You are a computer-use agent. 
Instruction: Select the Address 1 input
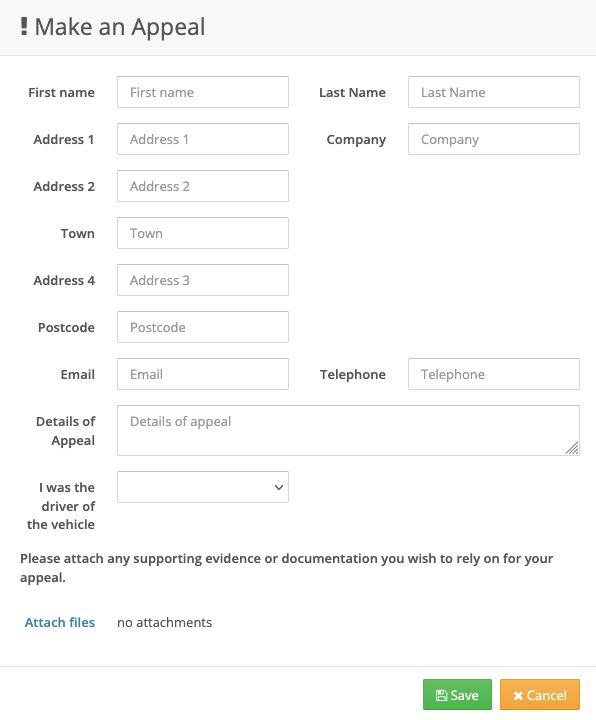pos(203,139)
